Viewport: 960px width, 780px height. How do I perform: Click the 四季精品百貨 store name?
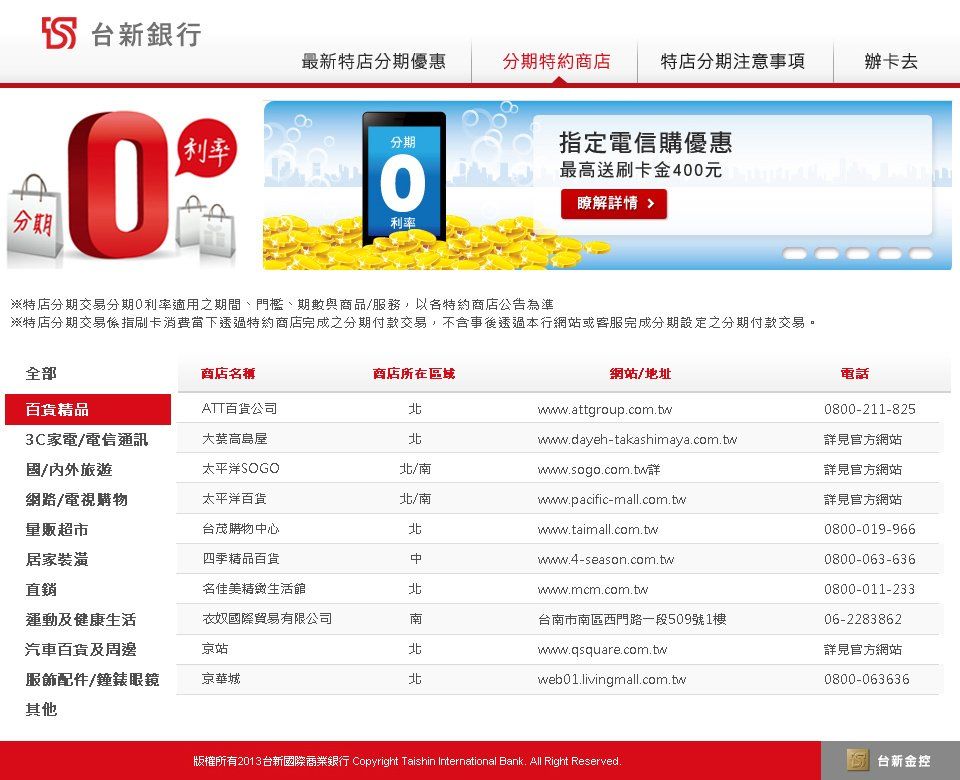point(241,558)
